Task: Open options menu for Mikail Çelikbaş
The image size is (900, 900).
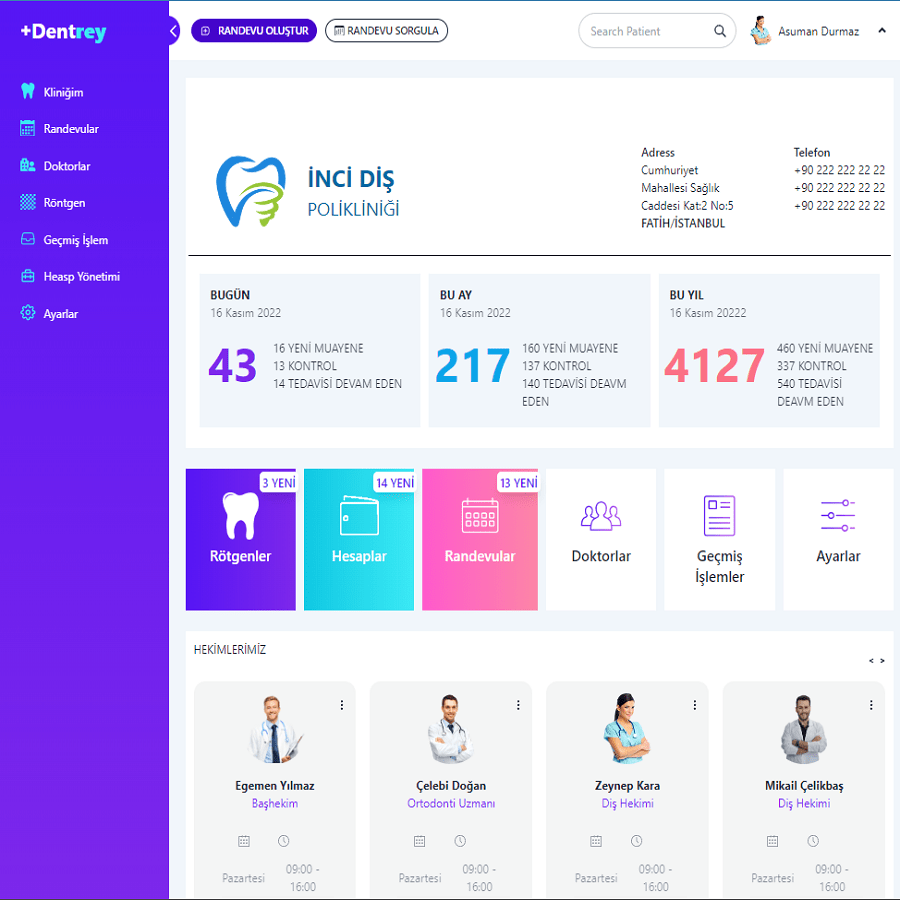Action: click(871, 705)
